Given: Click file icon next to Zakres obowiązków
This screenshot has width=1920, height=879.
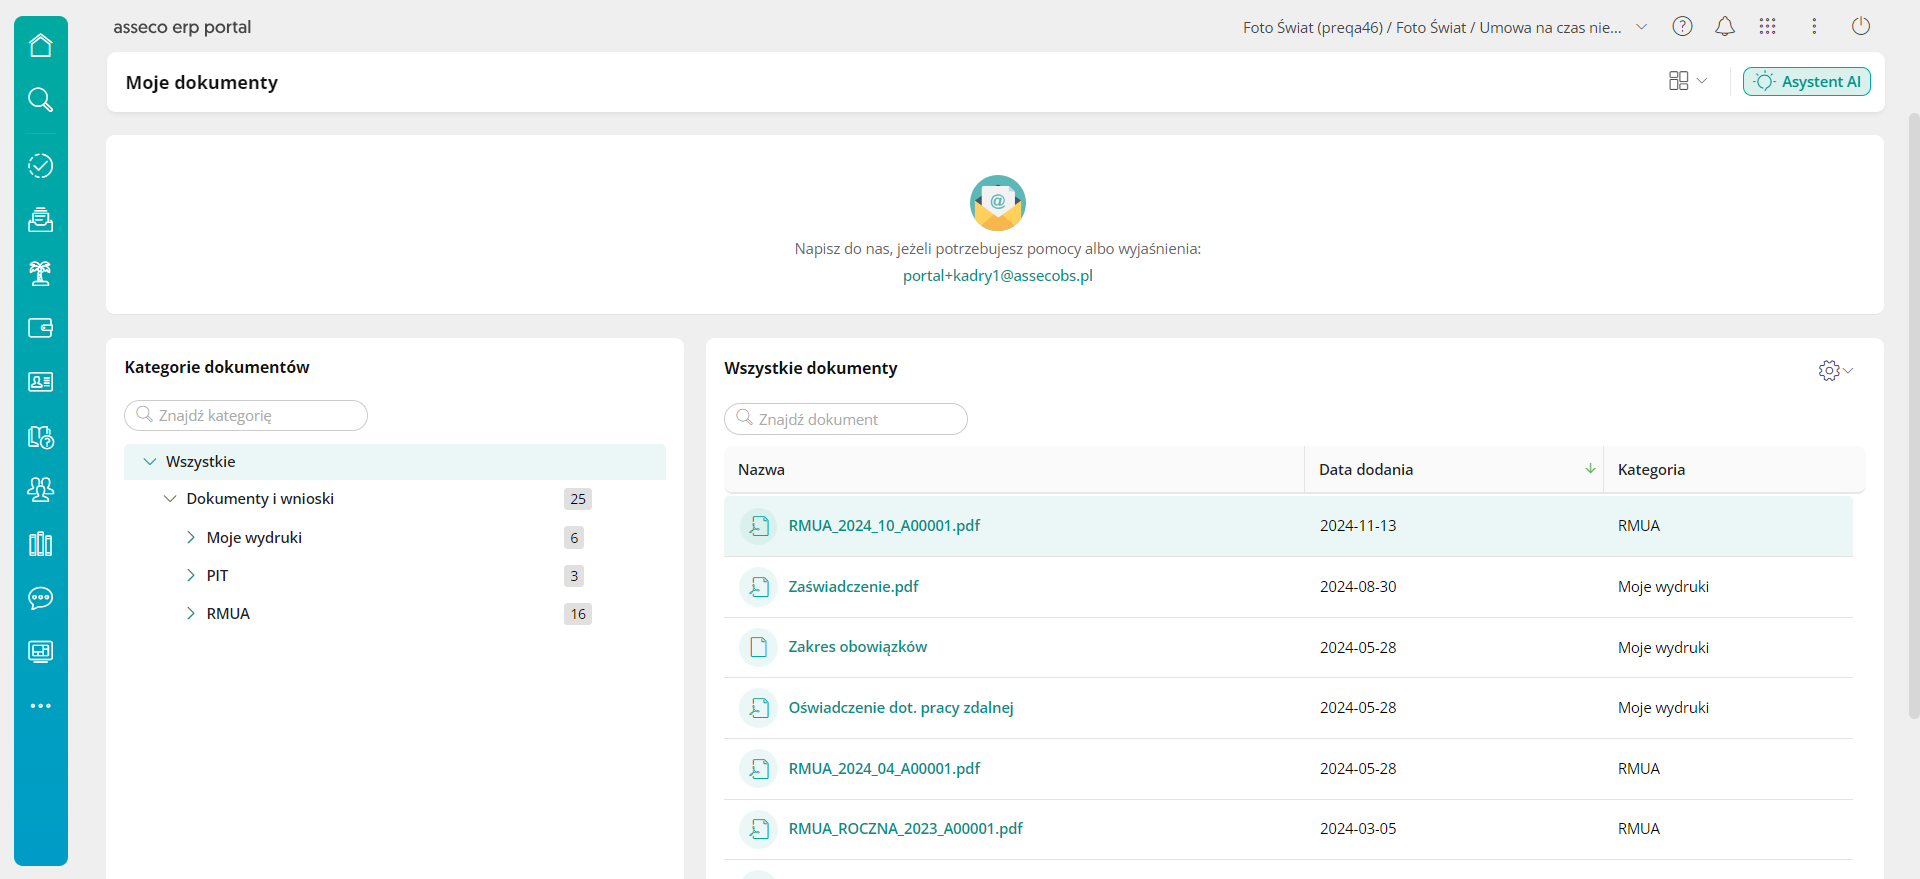Looking at the screenshot, I should pyautogui.click(x=759, y=647).
